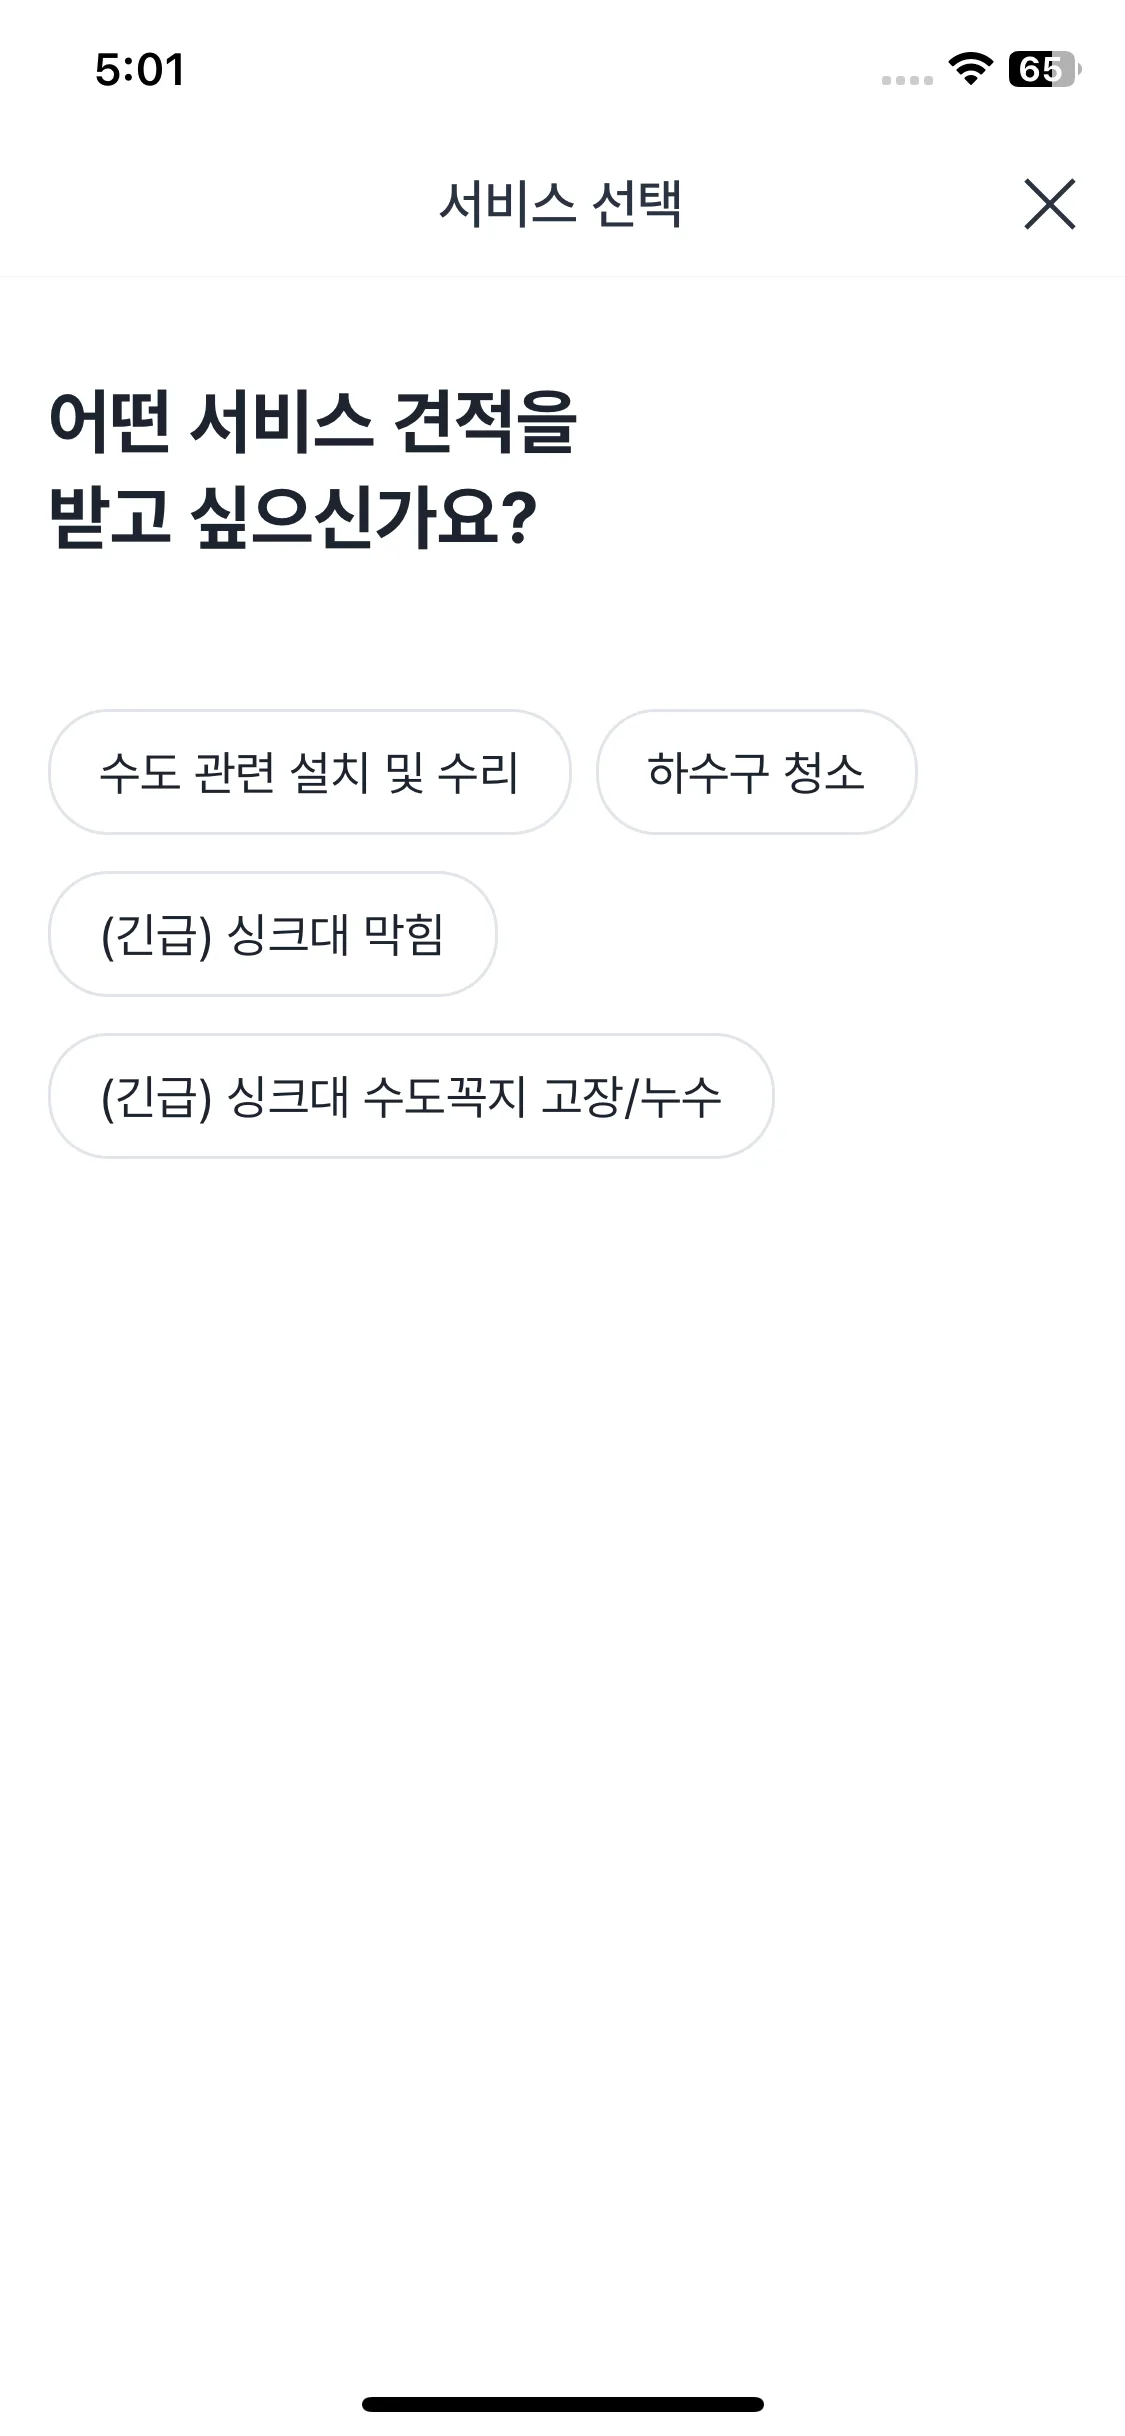Tap the number 65 on battery icon
The width and height of the screenshot is (1125, 2436).
(1039, 69)
